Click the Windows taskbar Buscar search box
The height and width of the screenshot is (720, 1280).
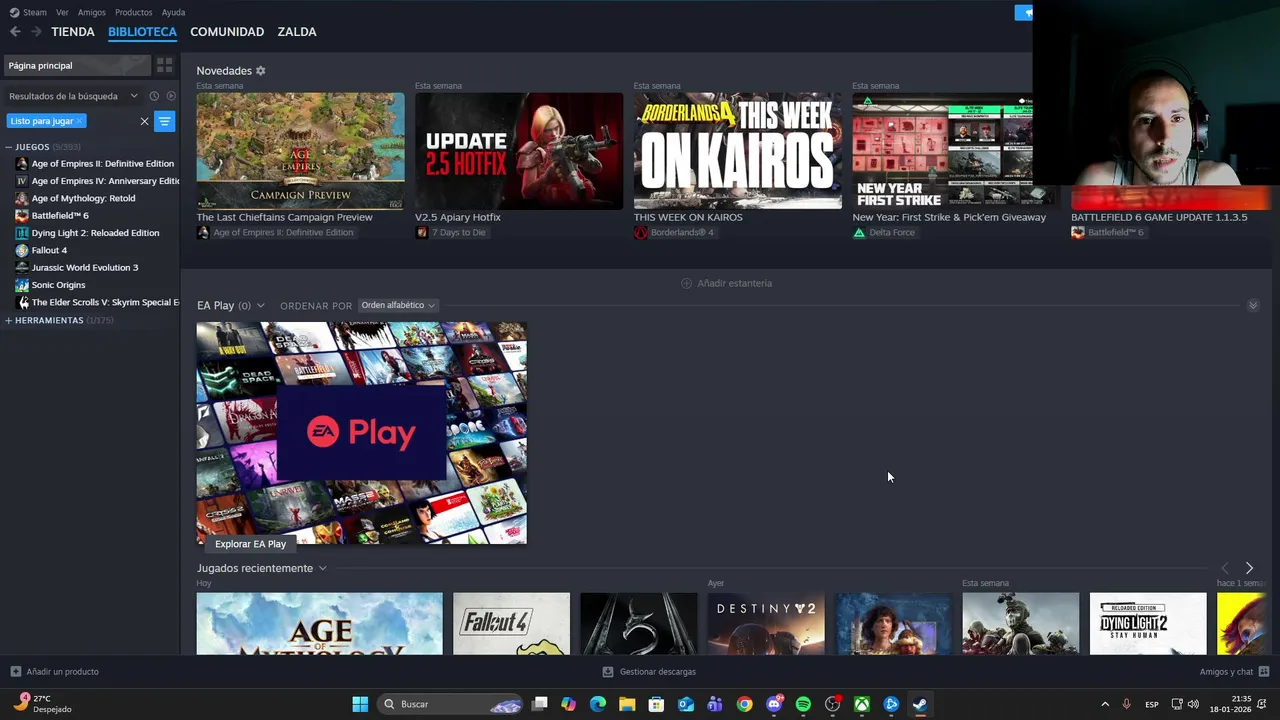[452, 704]
